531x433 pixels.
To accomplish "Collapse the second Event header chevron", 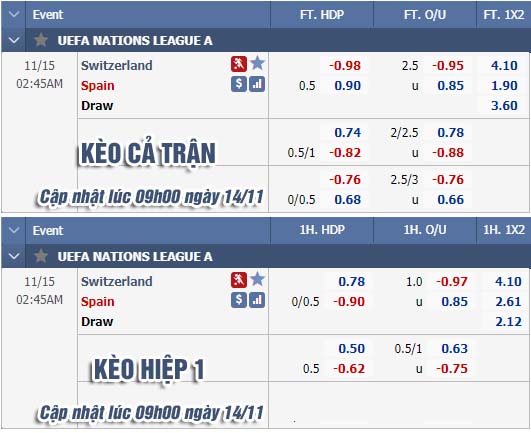I will pyautogui.click(x=14, y=231).
